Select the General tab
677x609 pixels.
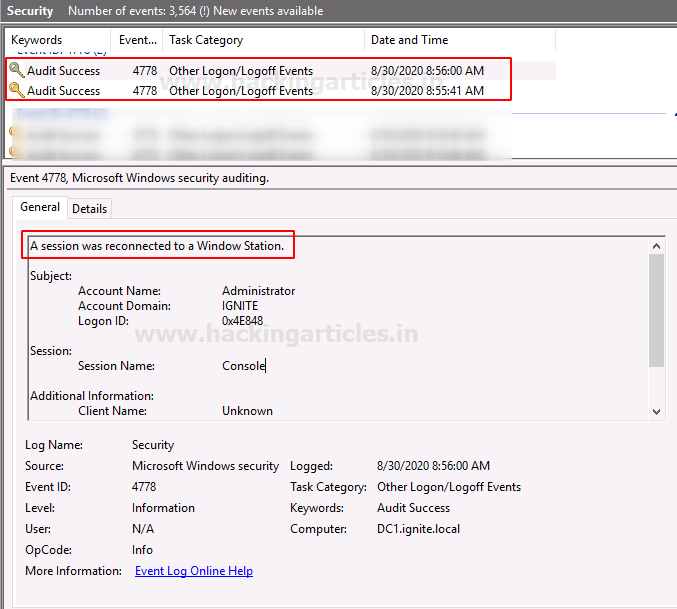click(x=40, y=207)
